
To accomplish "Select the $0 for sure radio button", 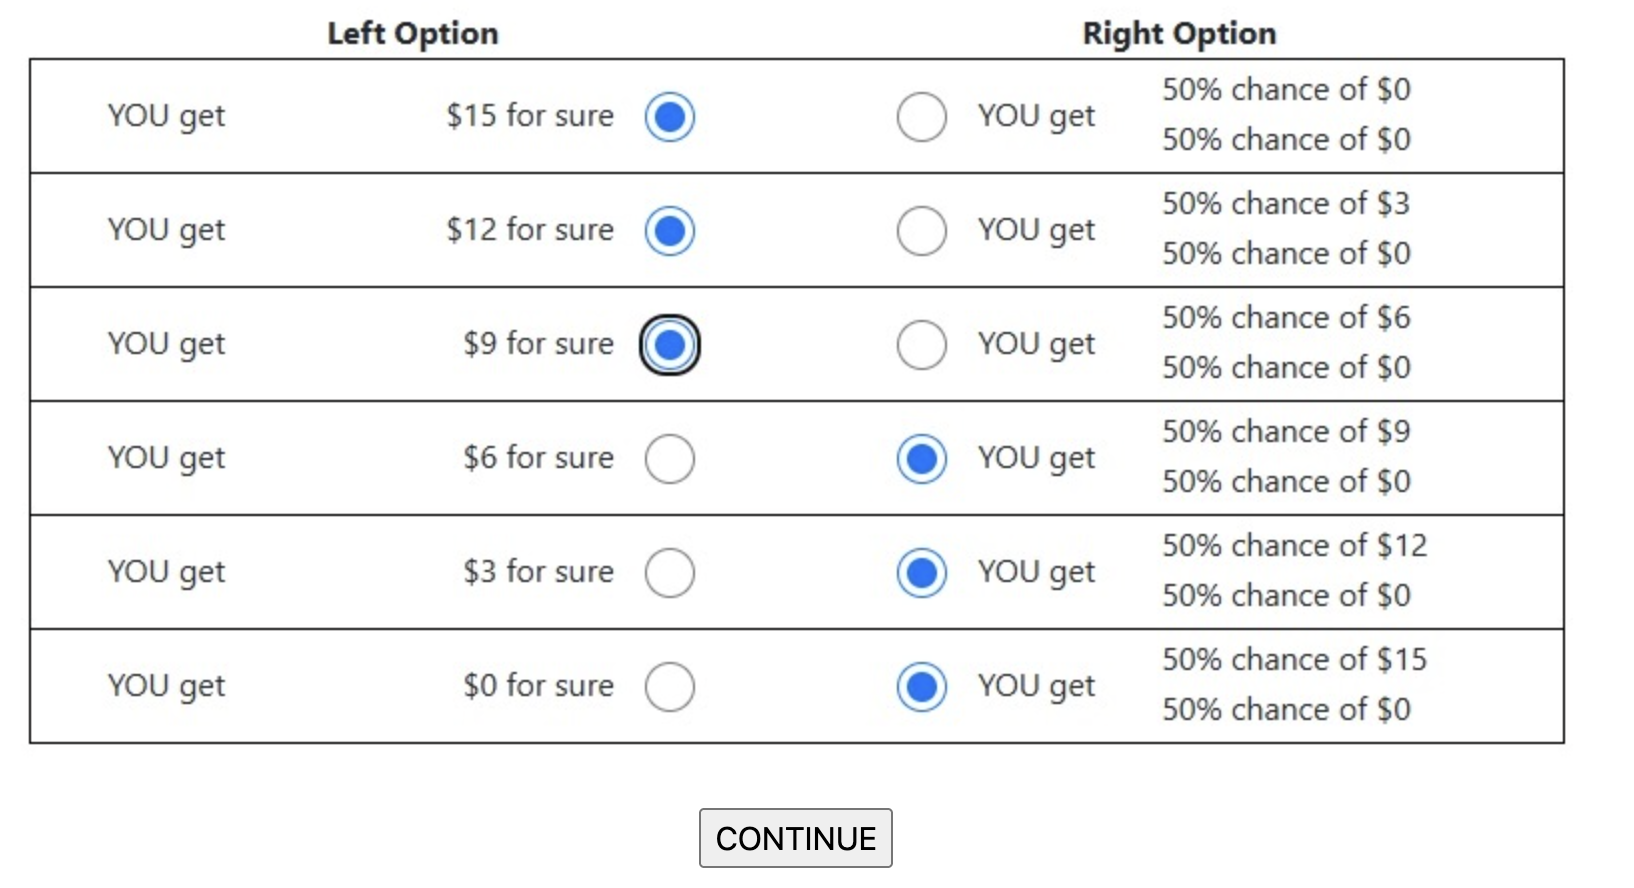I will click(x=669, y=687).
